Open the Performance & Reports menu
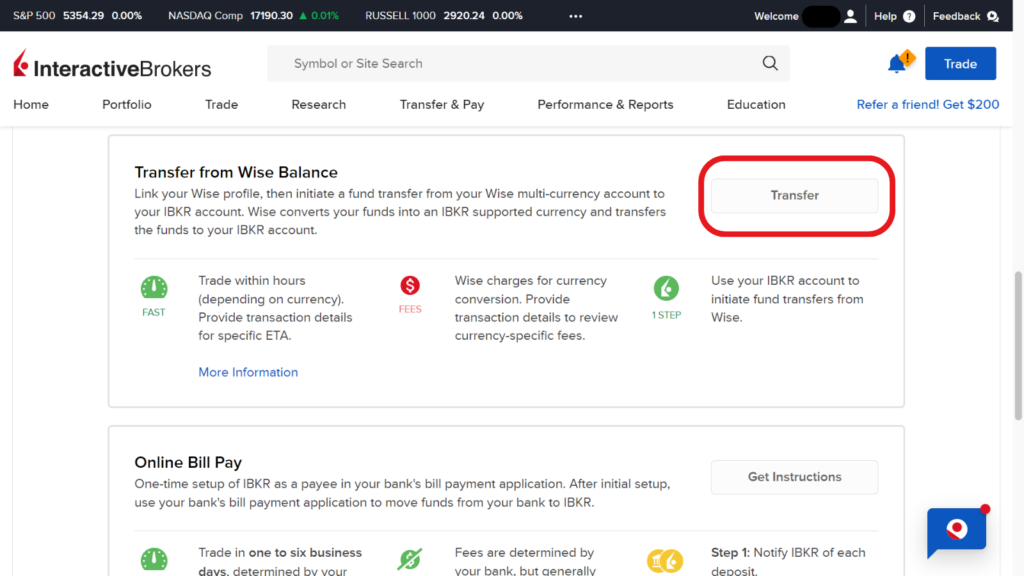The image size is (1024, 576). coord(605,104)
